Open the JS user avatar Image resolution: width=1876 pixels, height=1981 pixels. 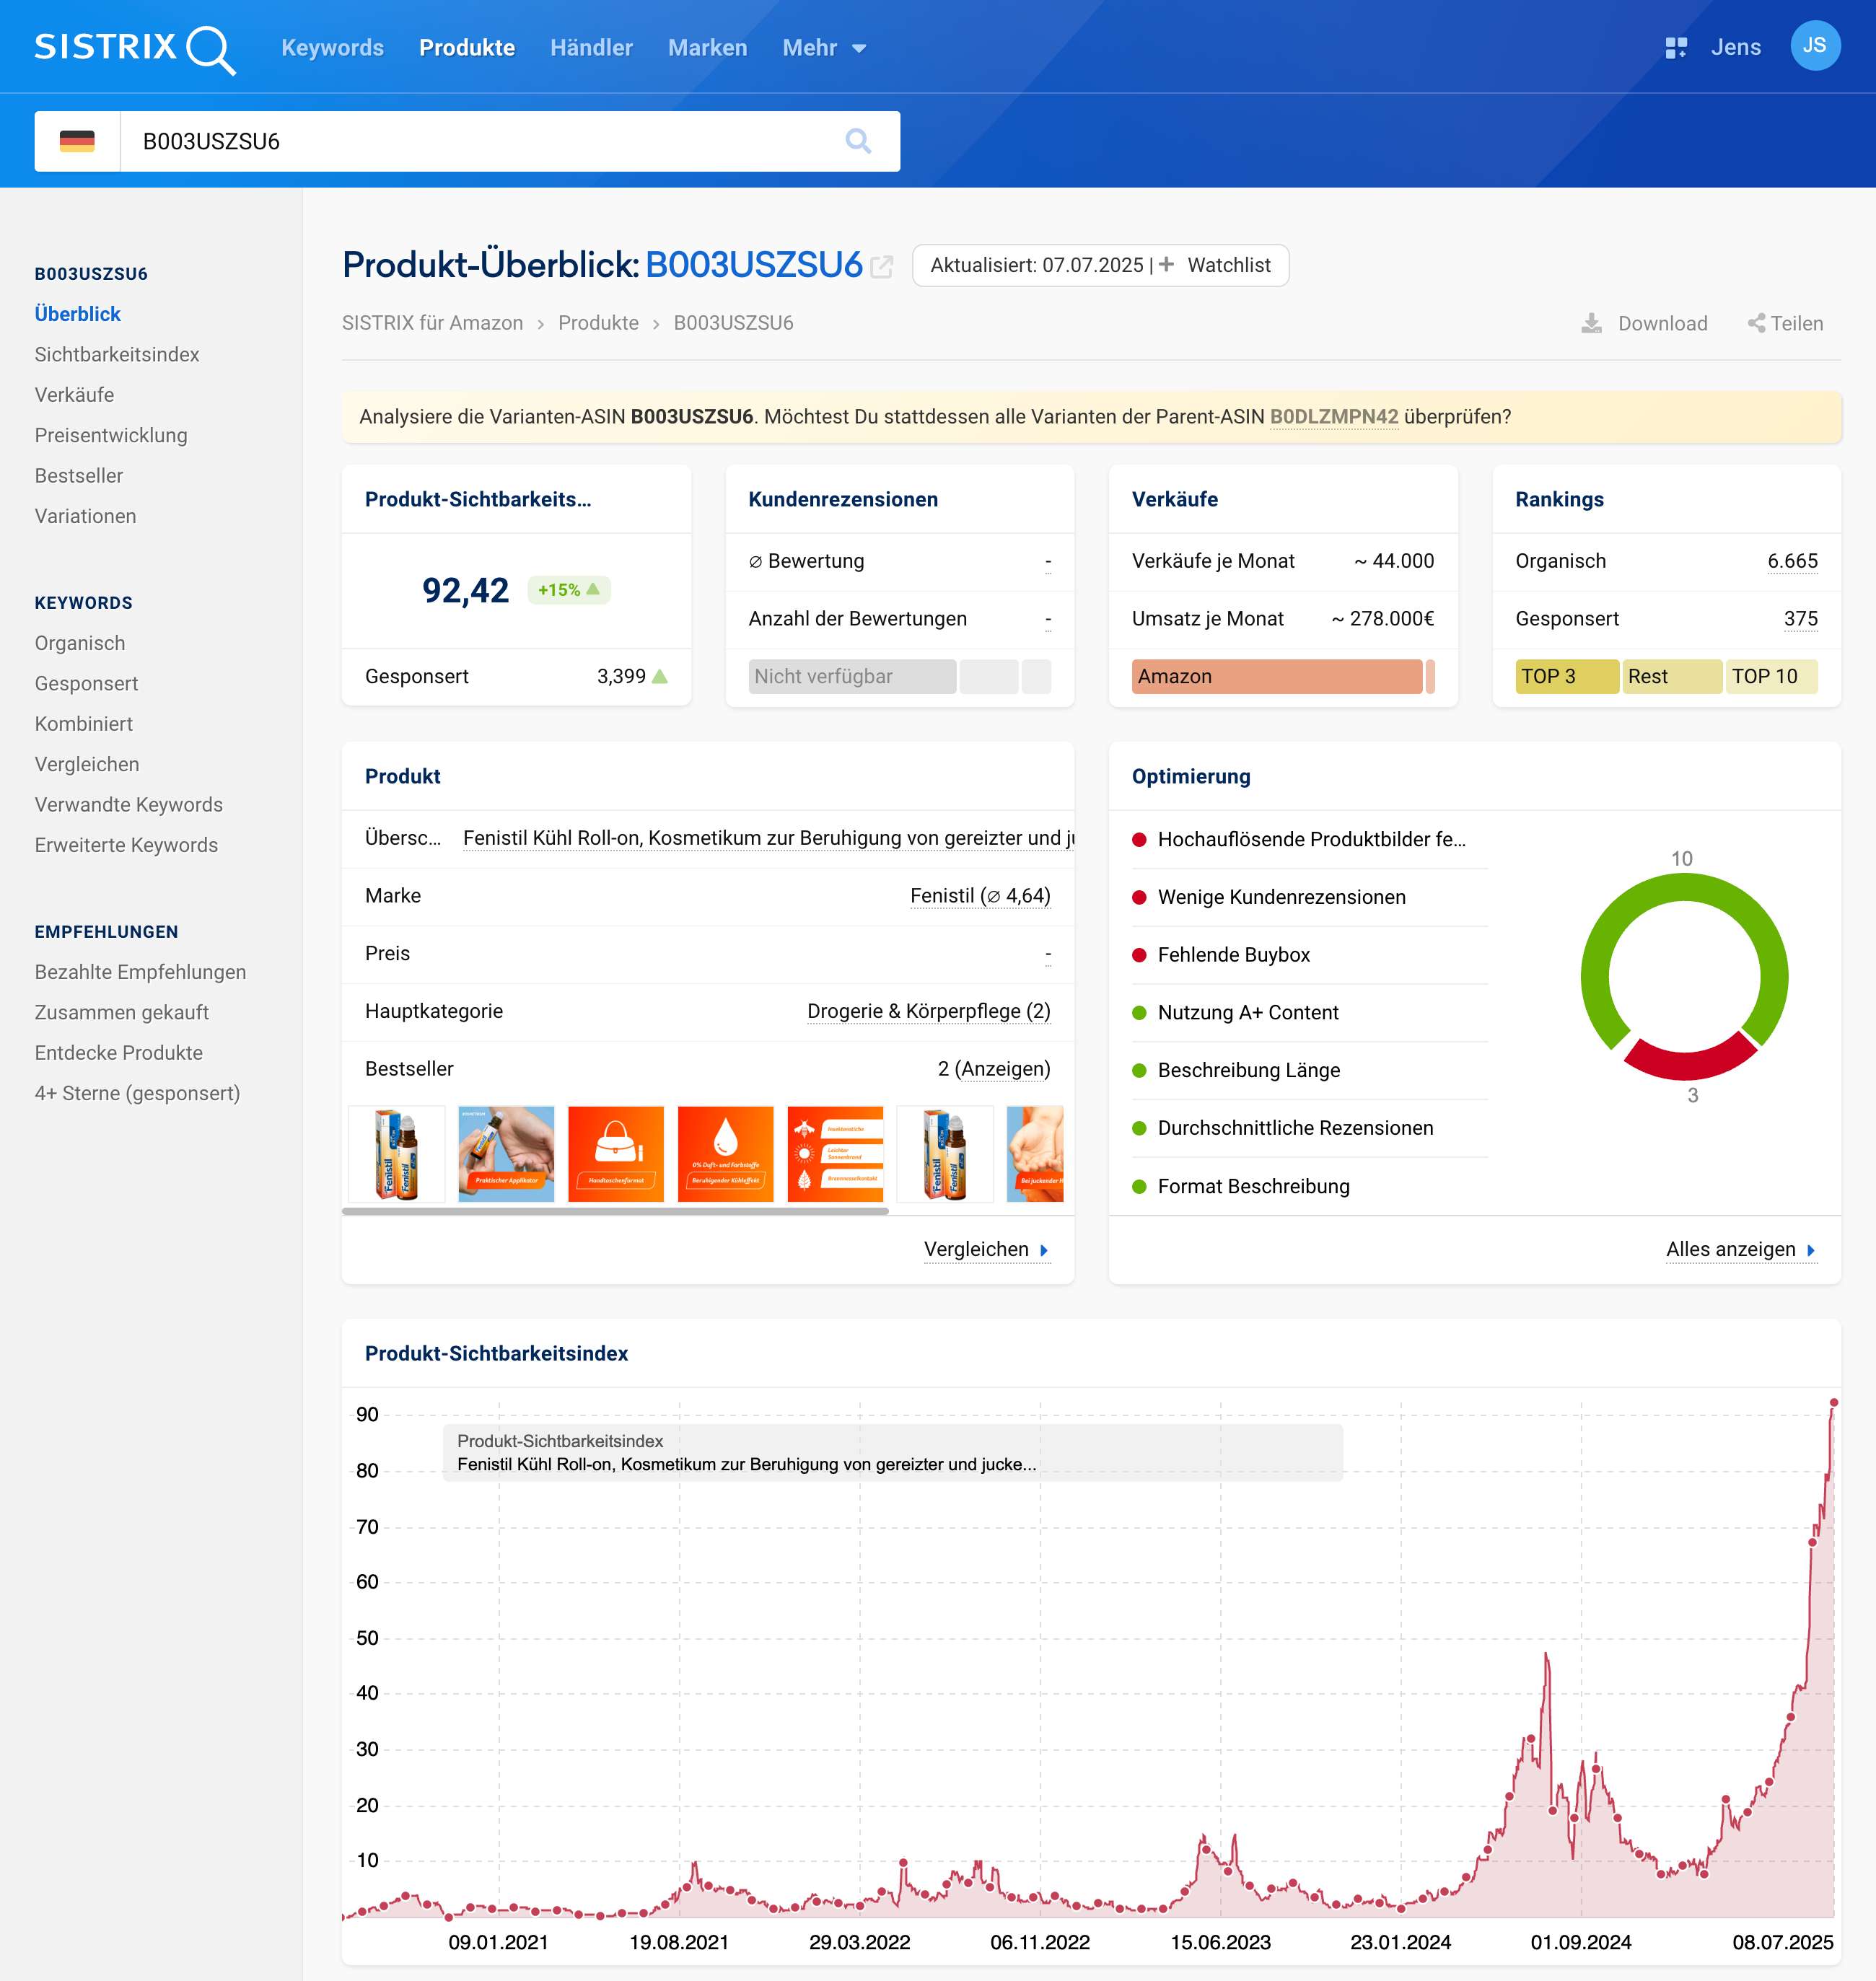[1814, 46]
